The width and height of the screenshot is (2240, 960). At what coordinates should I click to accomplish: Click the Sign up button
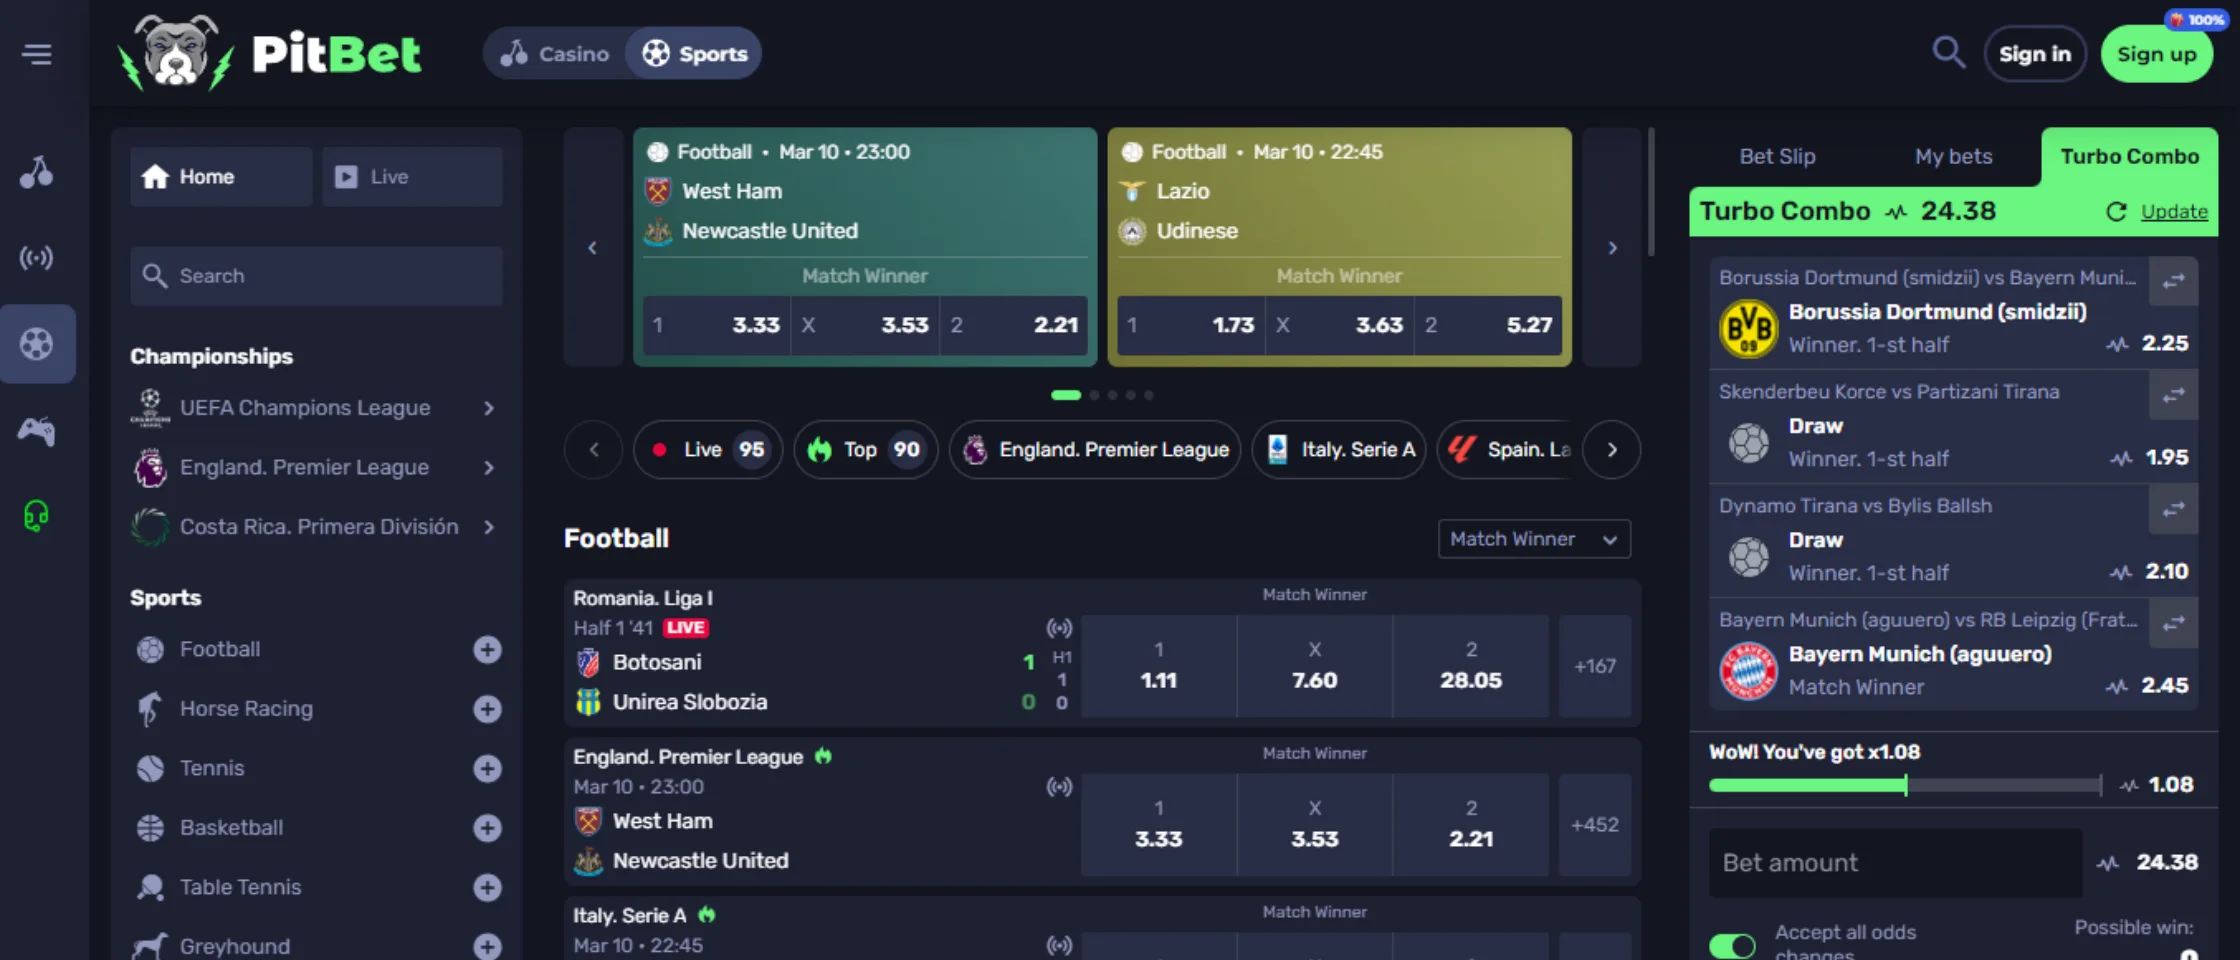(2156, 54)
